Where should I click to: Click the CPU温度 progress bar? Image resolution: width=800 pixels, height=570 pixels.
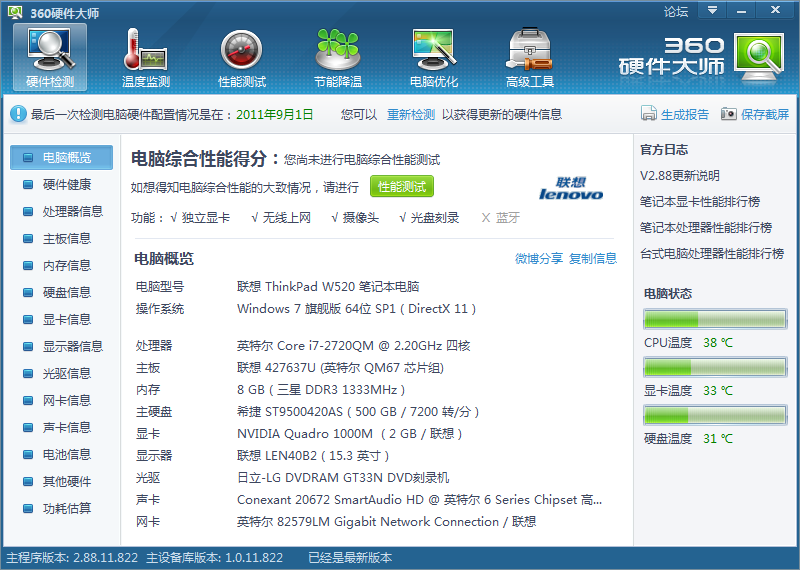[715, 319]
